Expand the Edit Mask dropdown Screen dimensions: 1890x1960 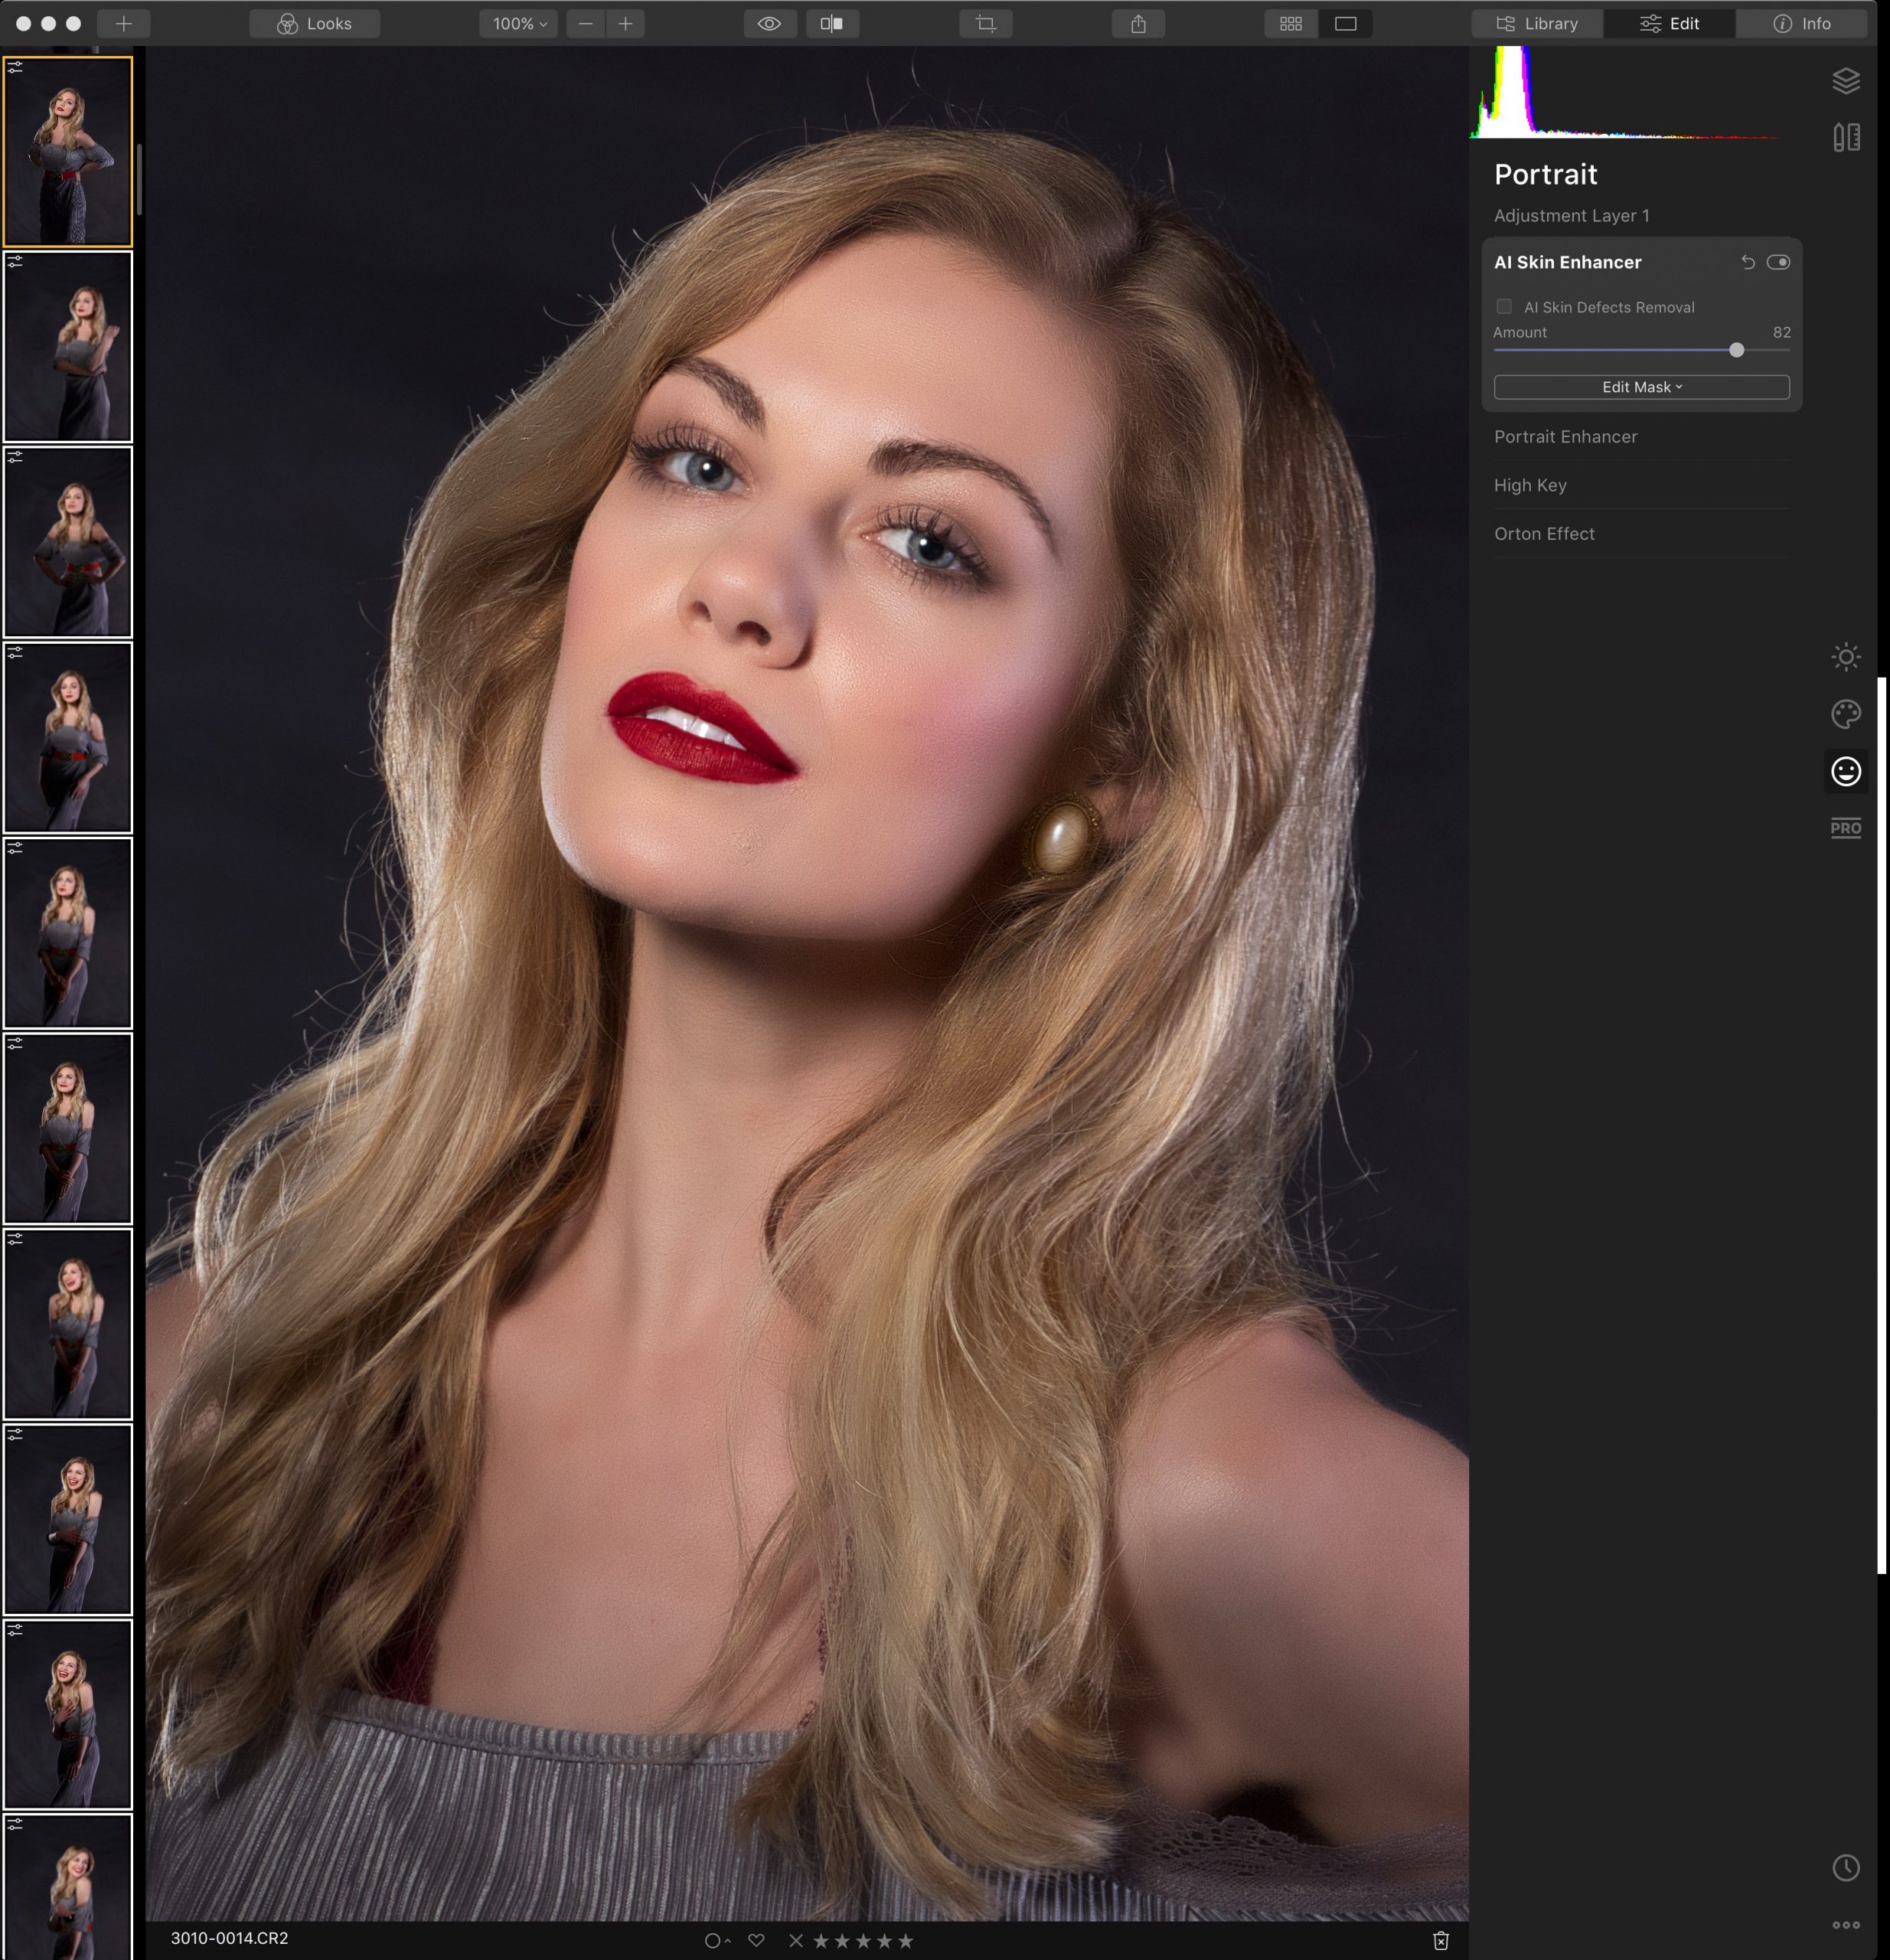coord(1641,387)
